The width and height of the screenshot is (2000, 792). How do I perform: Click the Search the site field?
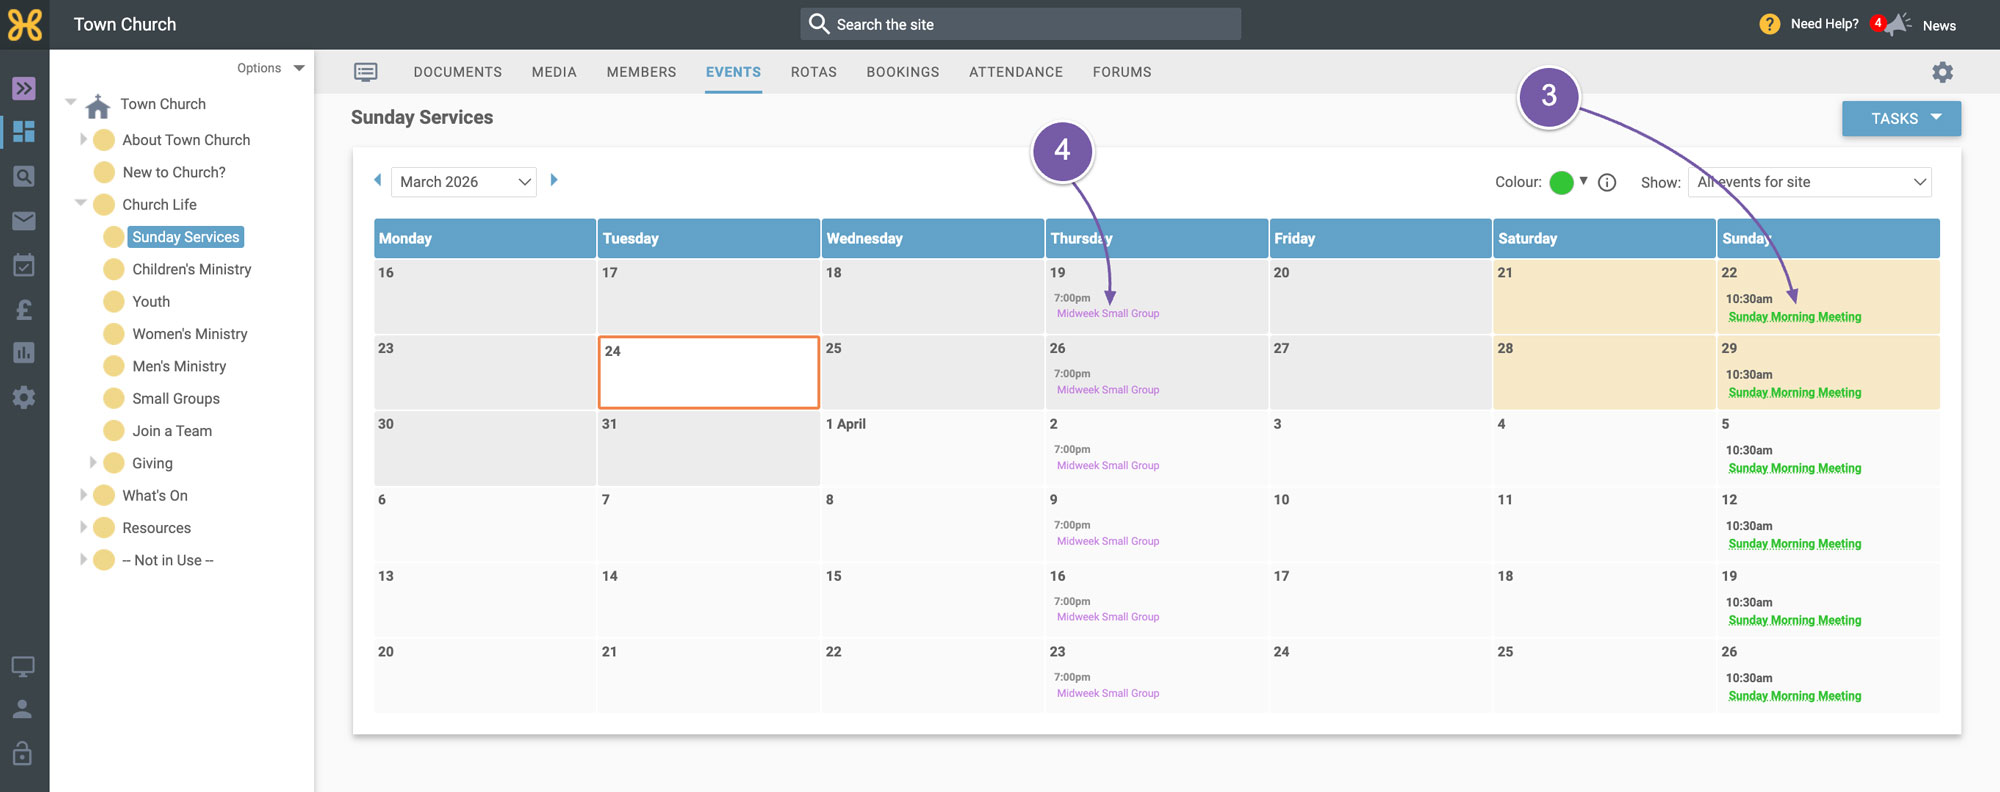pos(1020,24)
